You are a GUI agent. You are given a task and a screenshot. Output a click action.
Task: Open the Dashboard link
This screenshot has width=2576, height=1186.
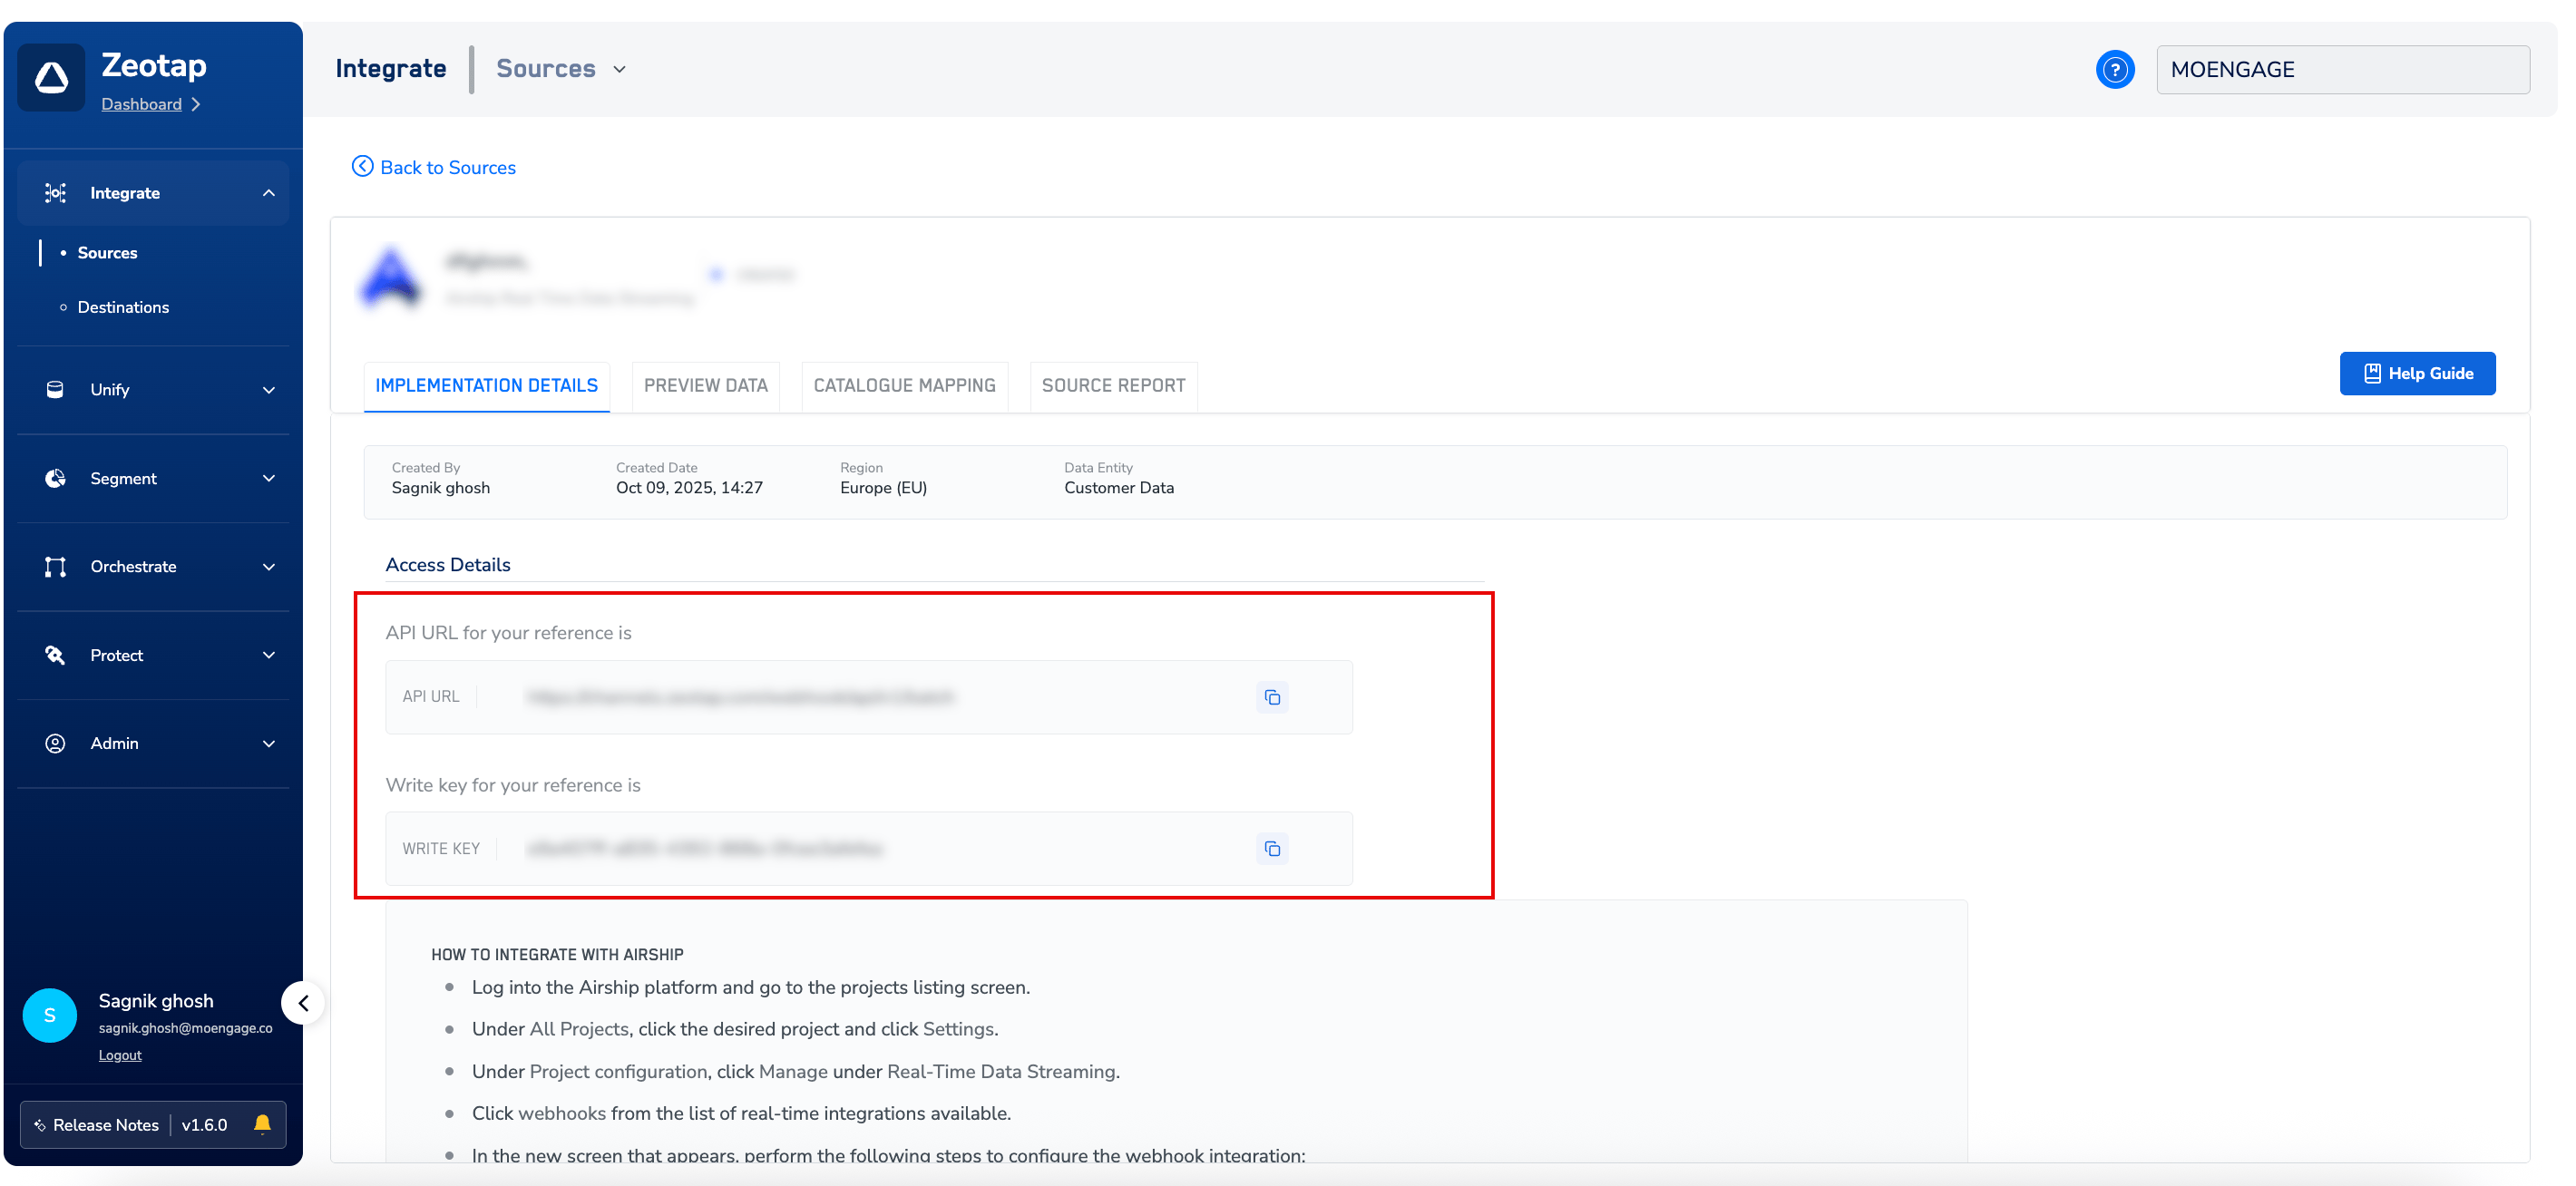[x=141, y=104]
